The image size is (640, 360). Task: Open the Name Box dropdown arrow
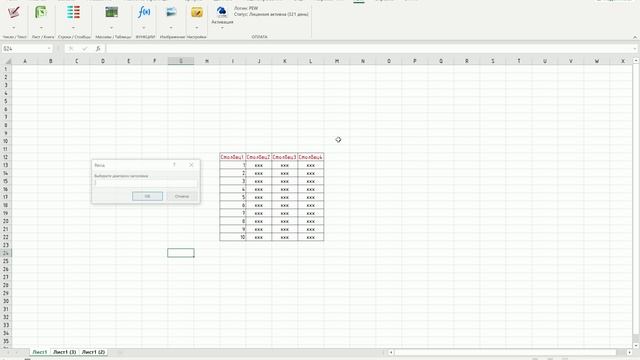click(x=49, y=49)
